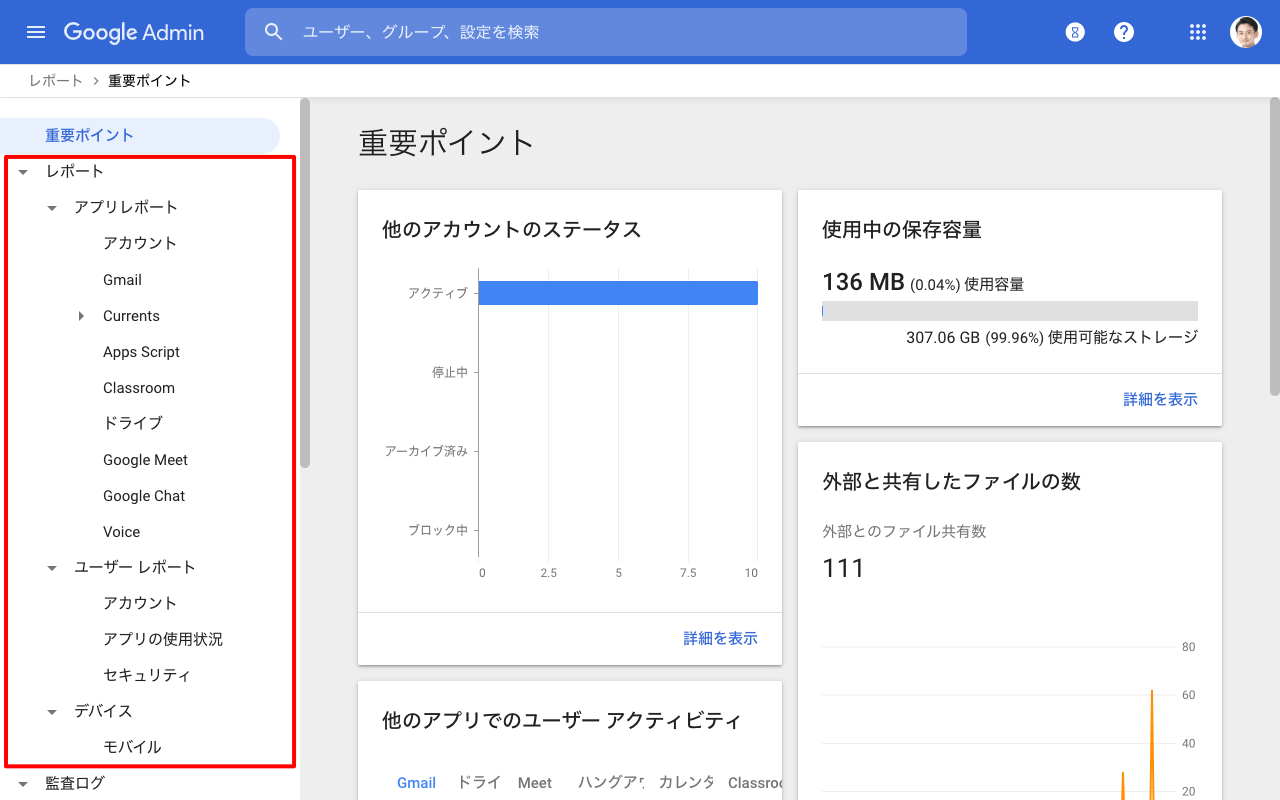Click the main page vertical scrollbar

[1275, 246]
